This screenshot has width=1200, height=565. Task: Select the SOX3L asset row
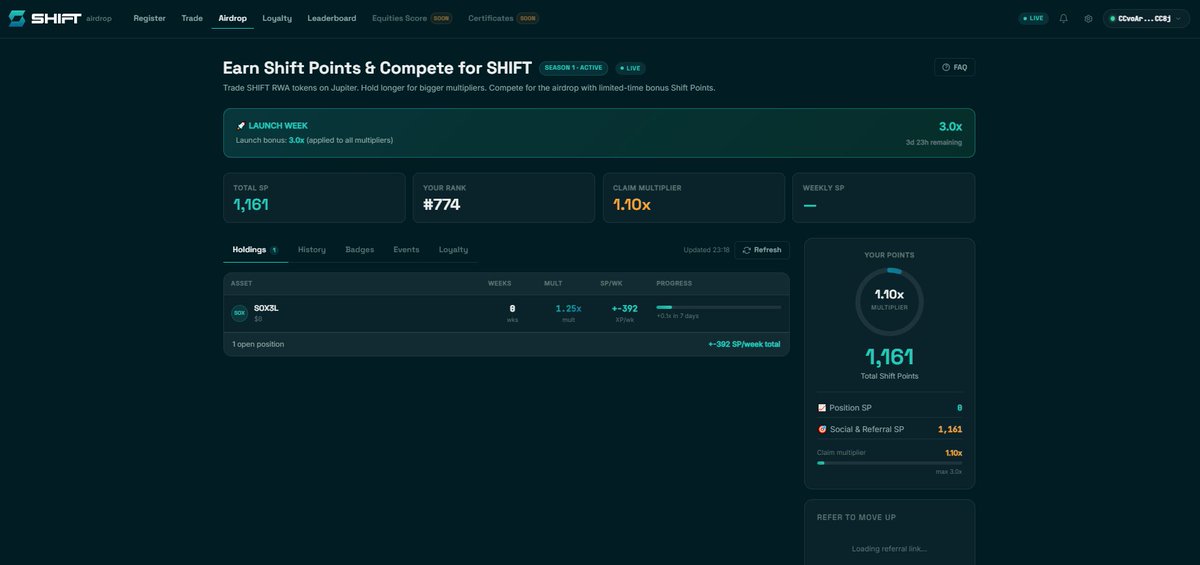click(506, 313)
